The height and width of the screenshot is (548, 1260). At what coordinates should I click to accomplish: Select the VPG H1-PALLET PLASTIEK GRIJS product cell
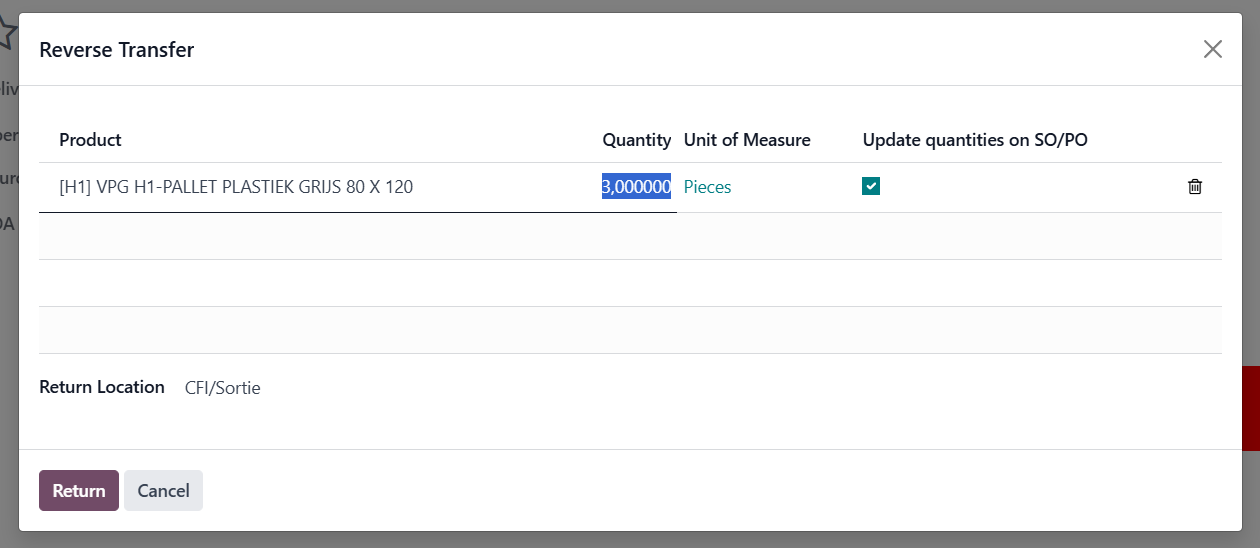pos(236,187)
